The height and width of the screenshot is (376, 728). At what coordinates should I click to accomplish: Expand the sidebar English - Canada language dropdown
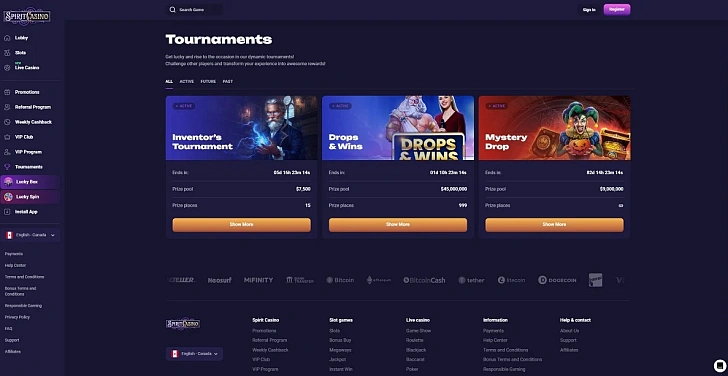[30, 235]
